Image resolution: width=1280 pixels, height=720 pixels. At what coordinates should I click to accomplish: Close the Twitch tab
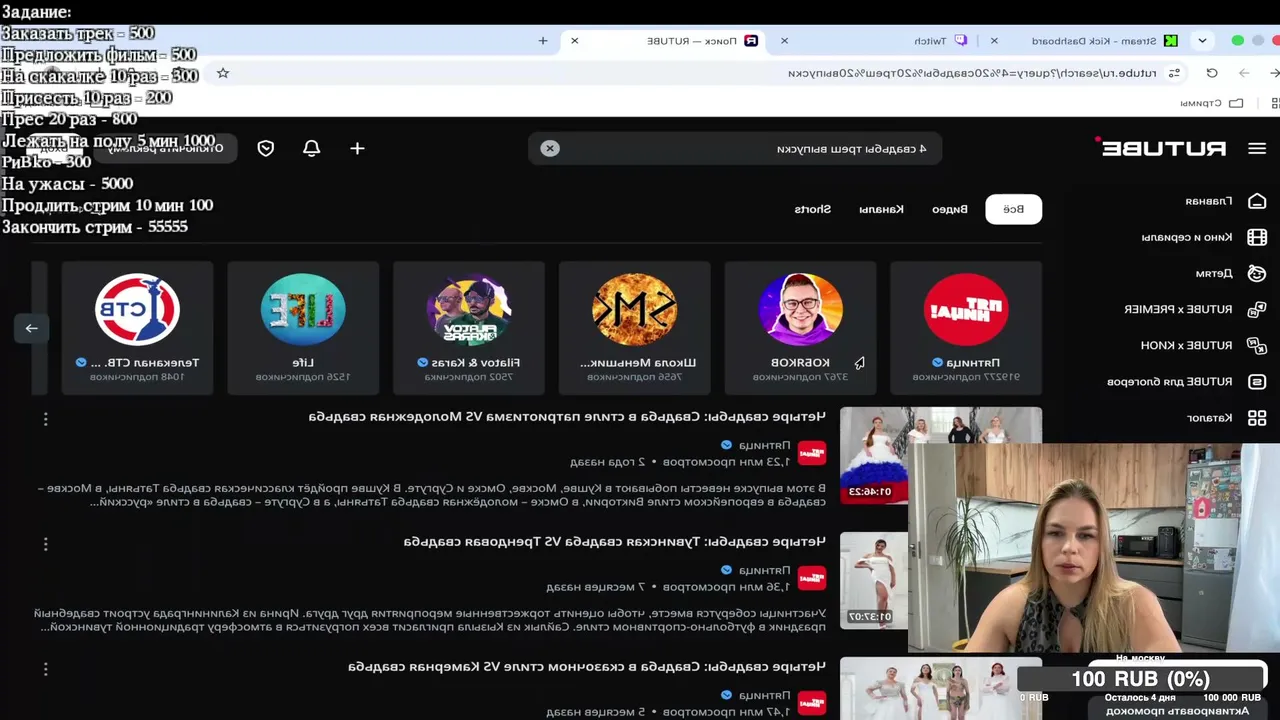(784, 41)
